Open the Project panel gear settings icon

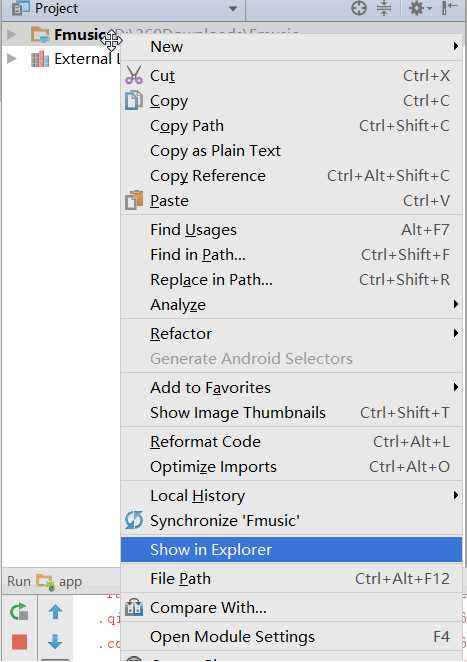click(419, 8)
